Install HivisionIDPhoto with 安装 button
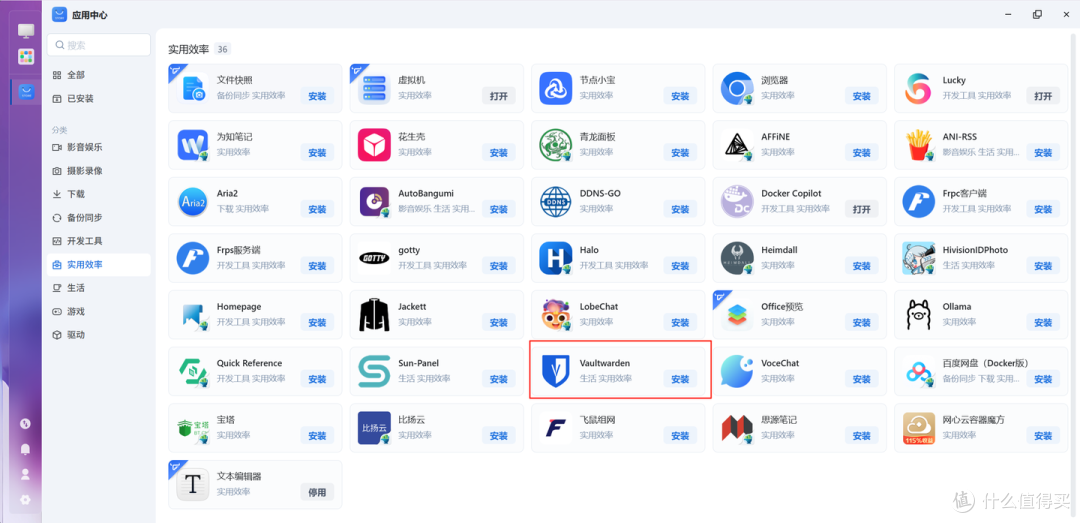Viewport: 1080px width, 523px height. pyautogui.click(x=1043, y=265)
